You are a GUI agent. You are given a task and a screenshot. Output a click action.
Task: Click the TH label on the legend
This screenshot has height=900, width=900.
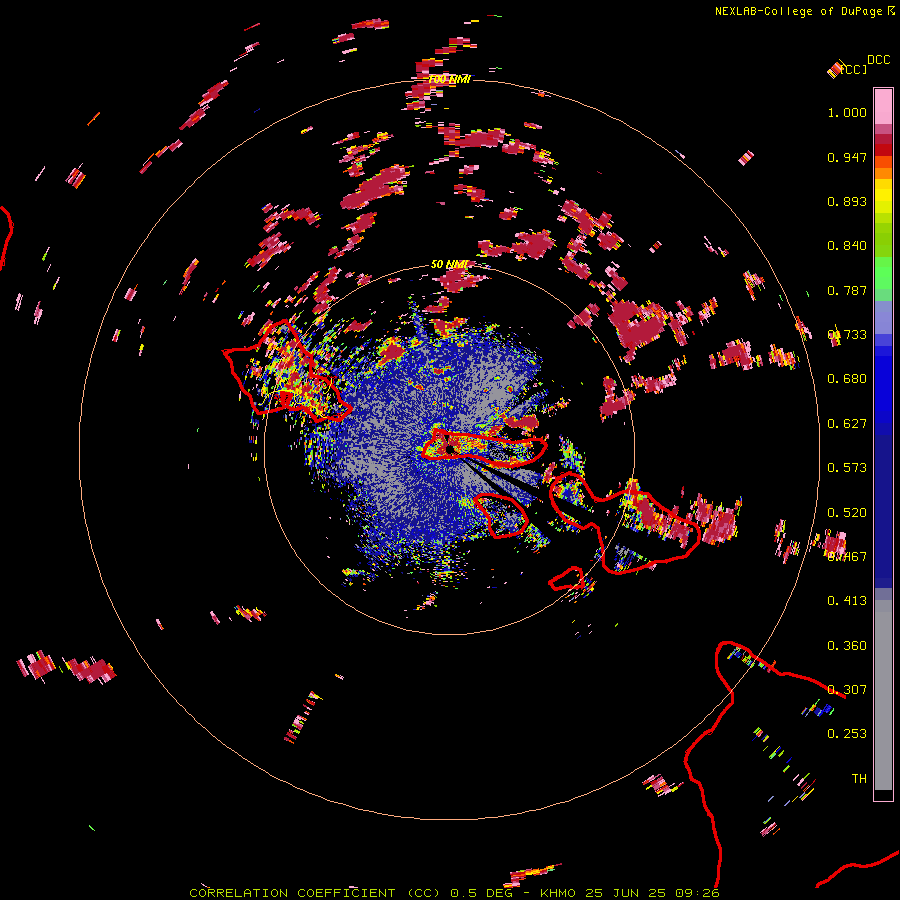[x=859, y=779]
